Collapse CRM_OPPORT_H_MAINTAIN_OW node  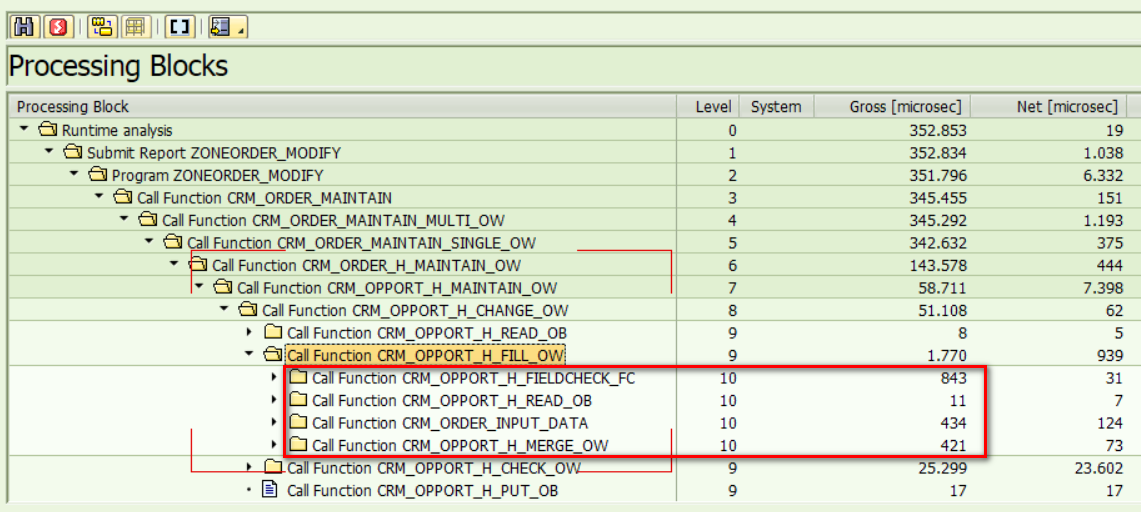point(199,287)
